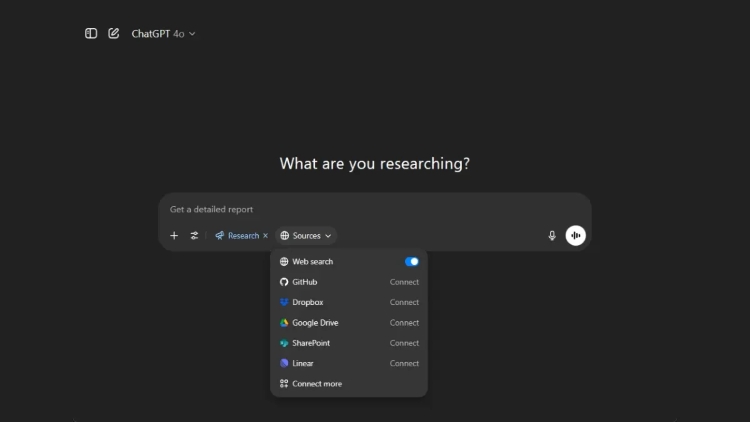Screen dimensions: 750x422
Task: Connect the Google Drive account
Action: 404,323
